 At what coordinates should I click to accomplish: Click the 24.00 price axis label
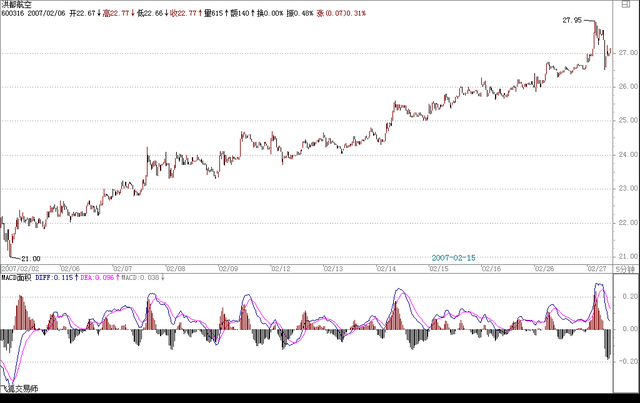pos(628,155)
